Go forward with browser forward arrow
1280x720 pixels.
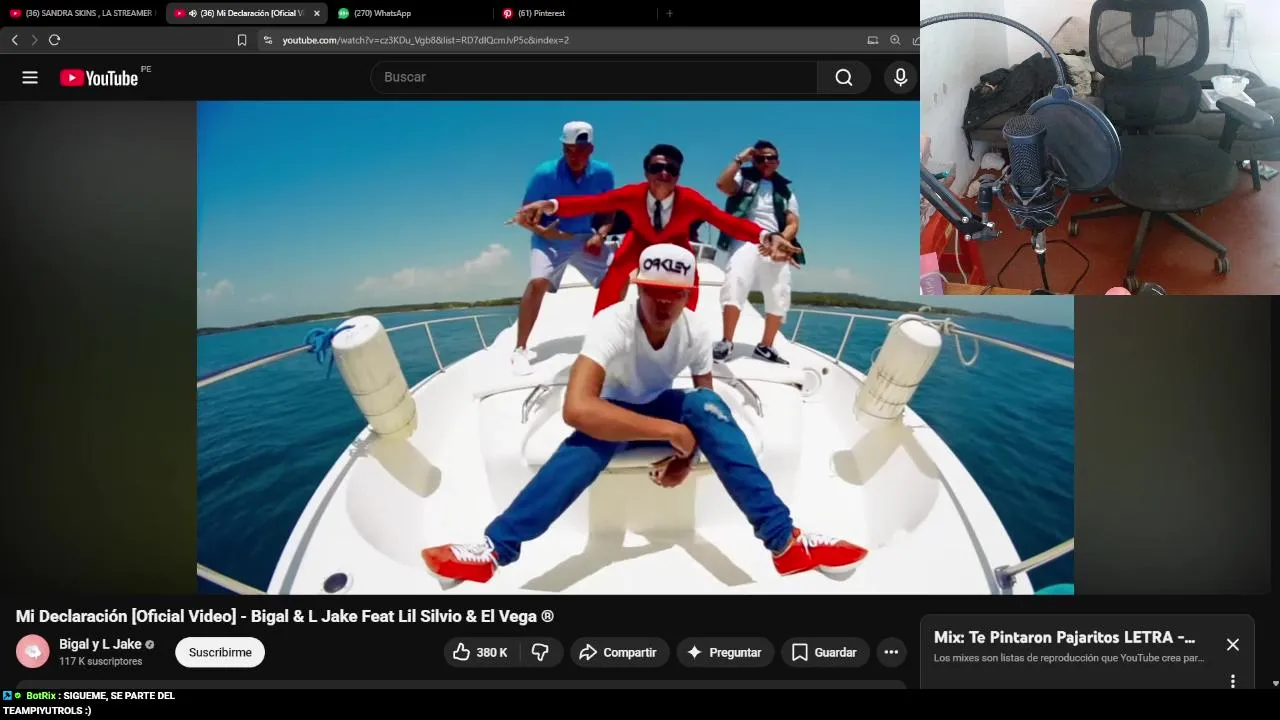click(x=34, y=40)
